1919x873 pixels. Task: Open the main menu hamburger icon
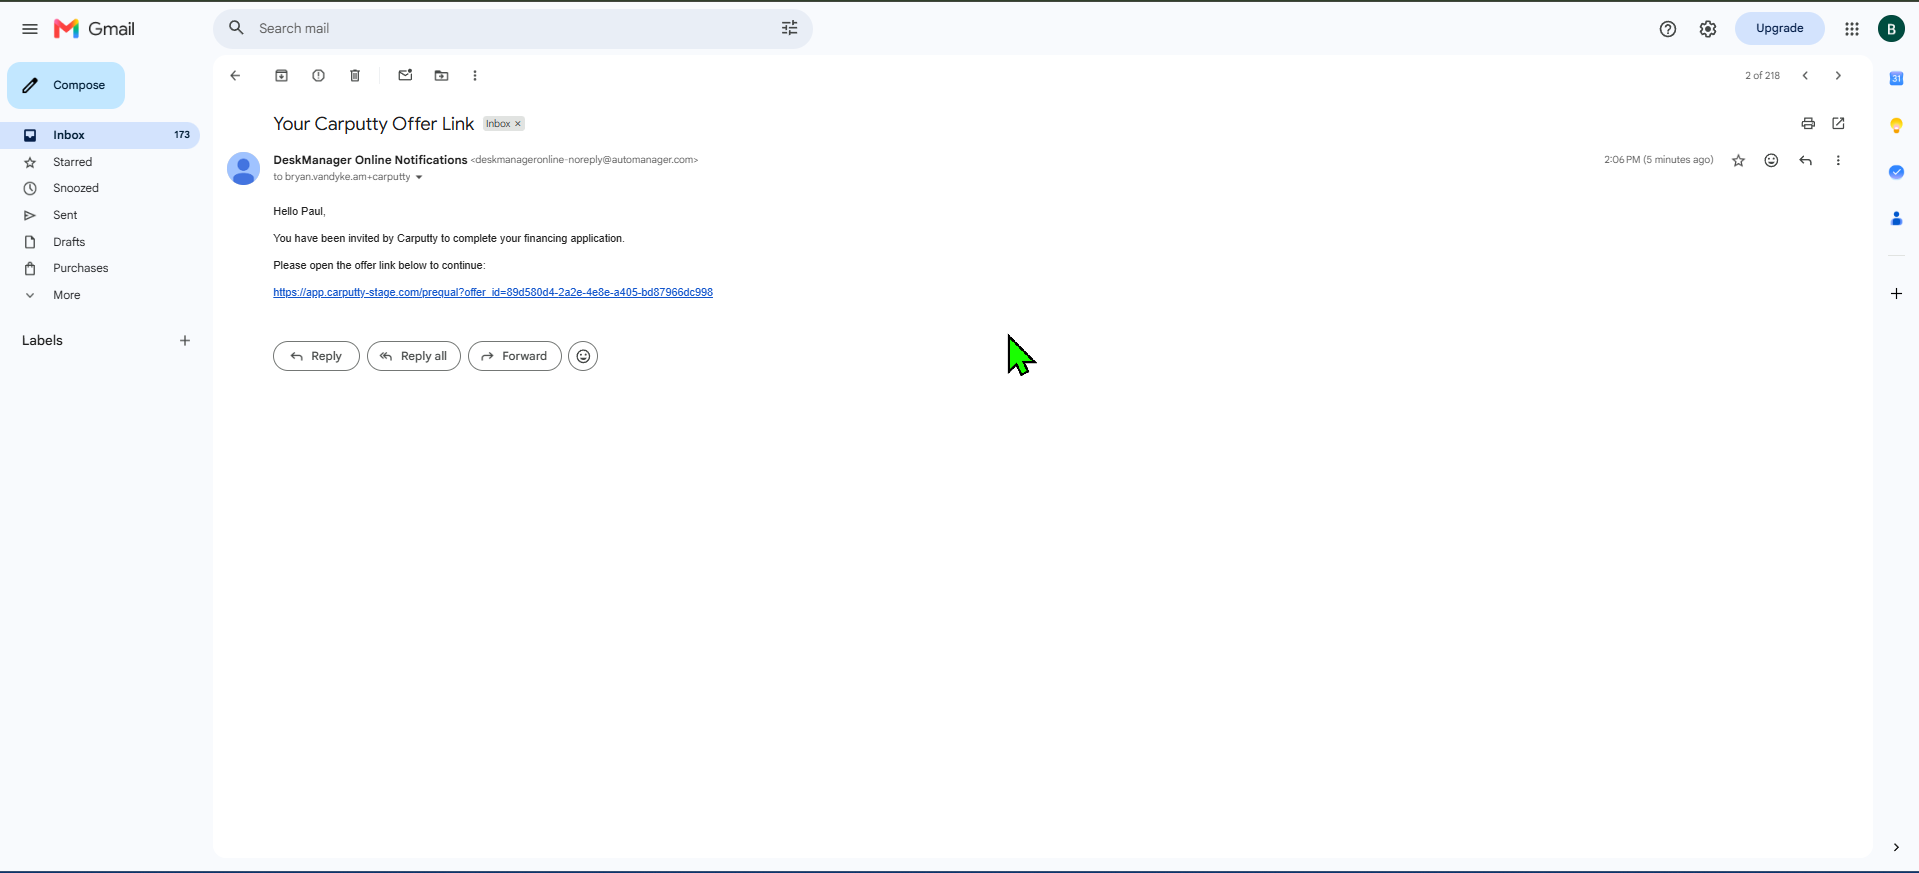[x=30, y=29]
